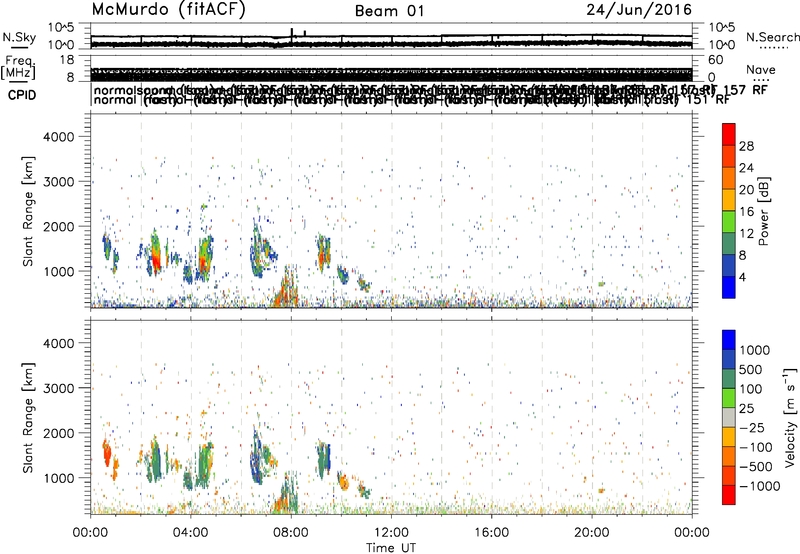Click the Nave legend label
The image size is (800, 554).
pyautogui.click(x=761, y=70)
